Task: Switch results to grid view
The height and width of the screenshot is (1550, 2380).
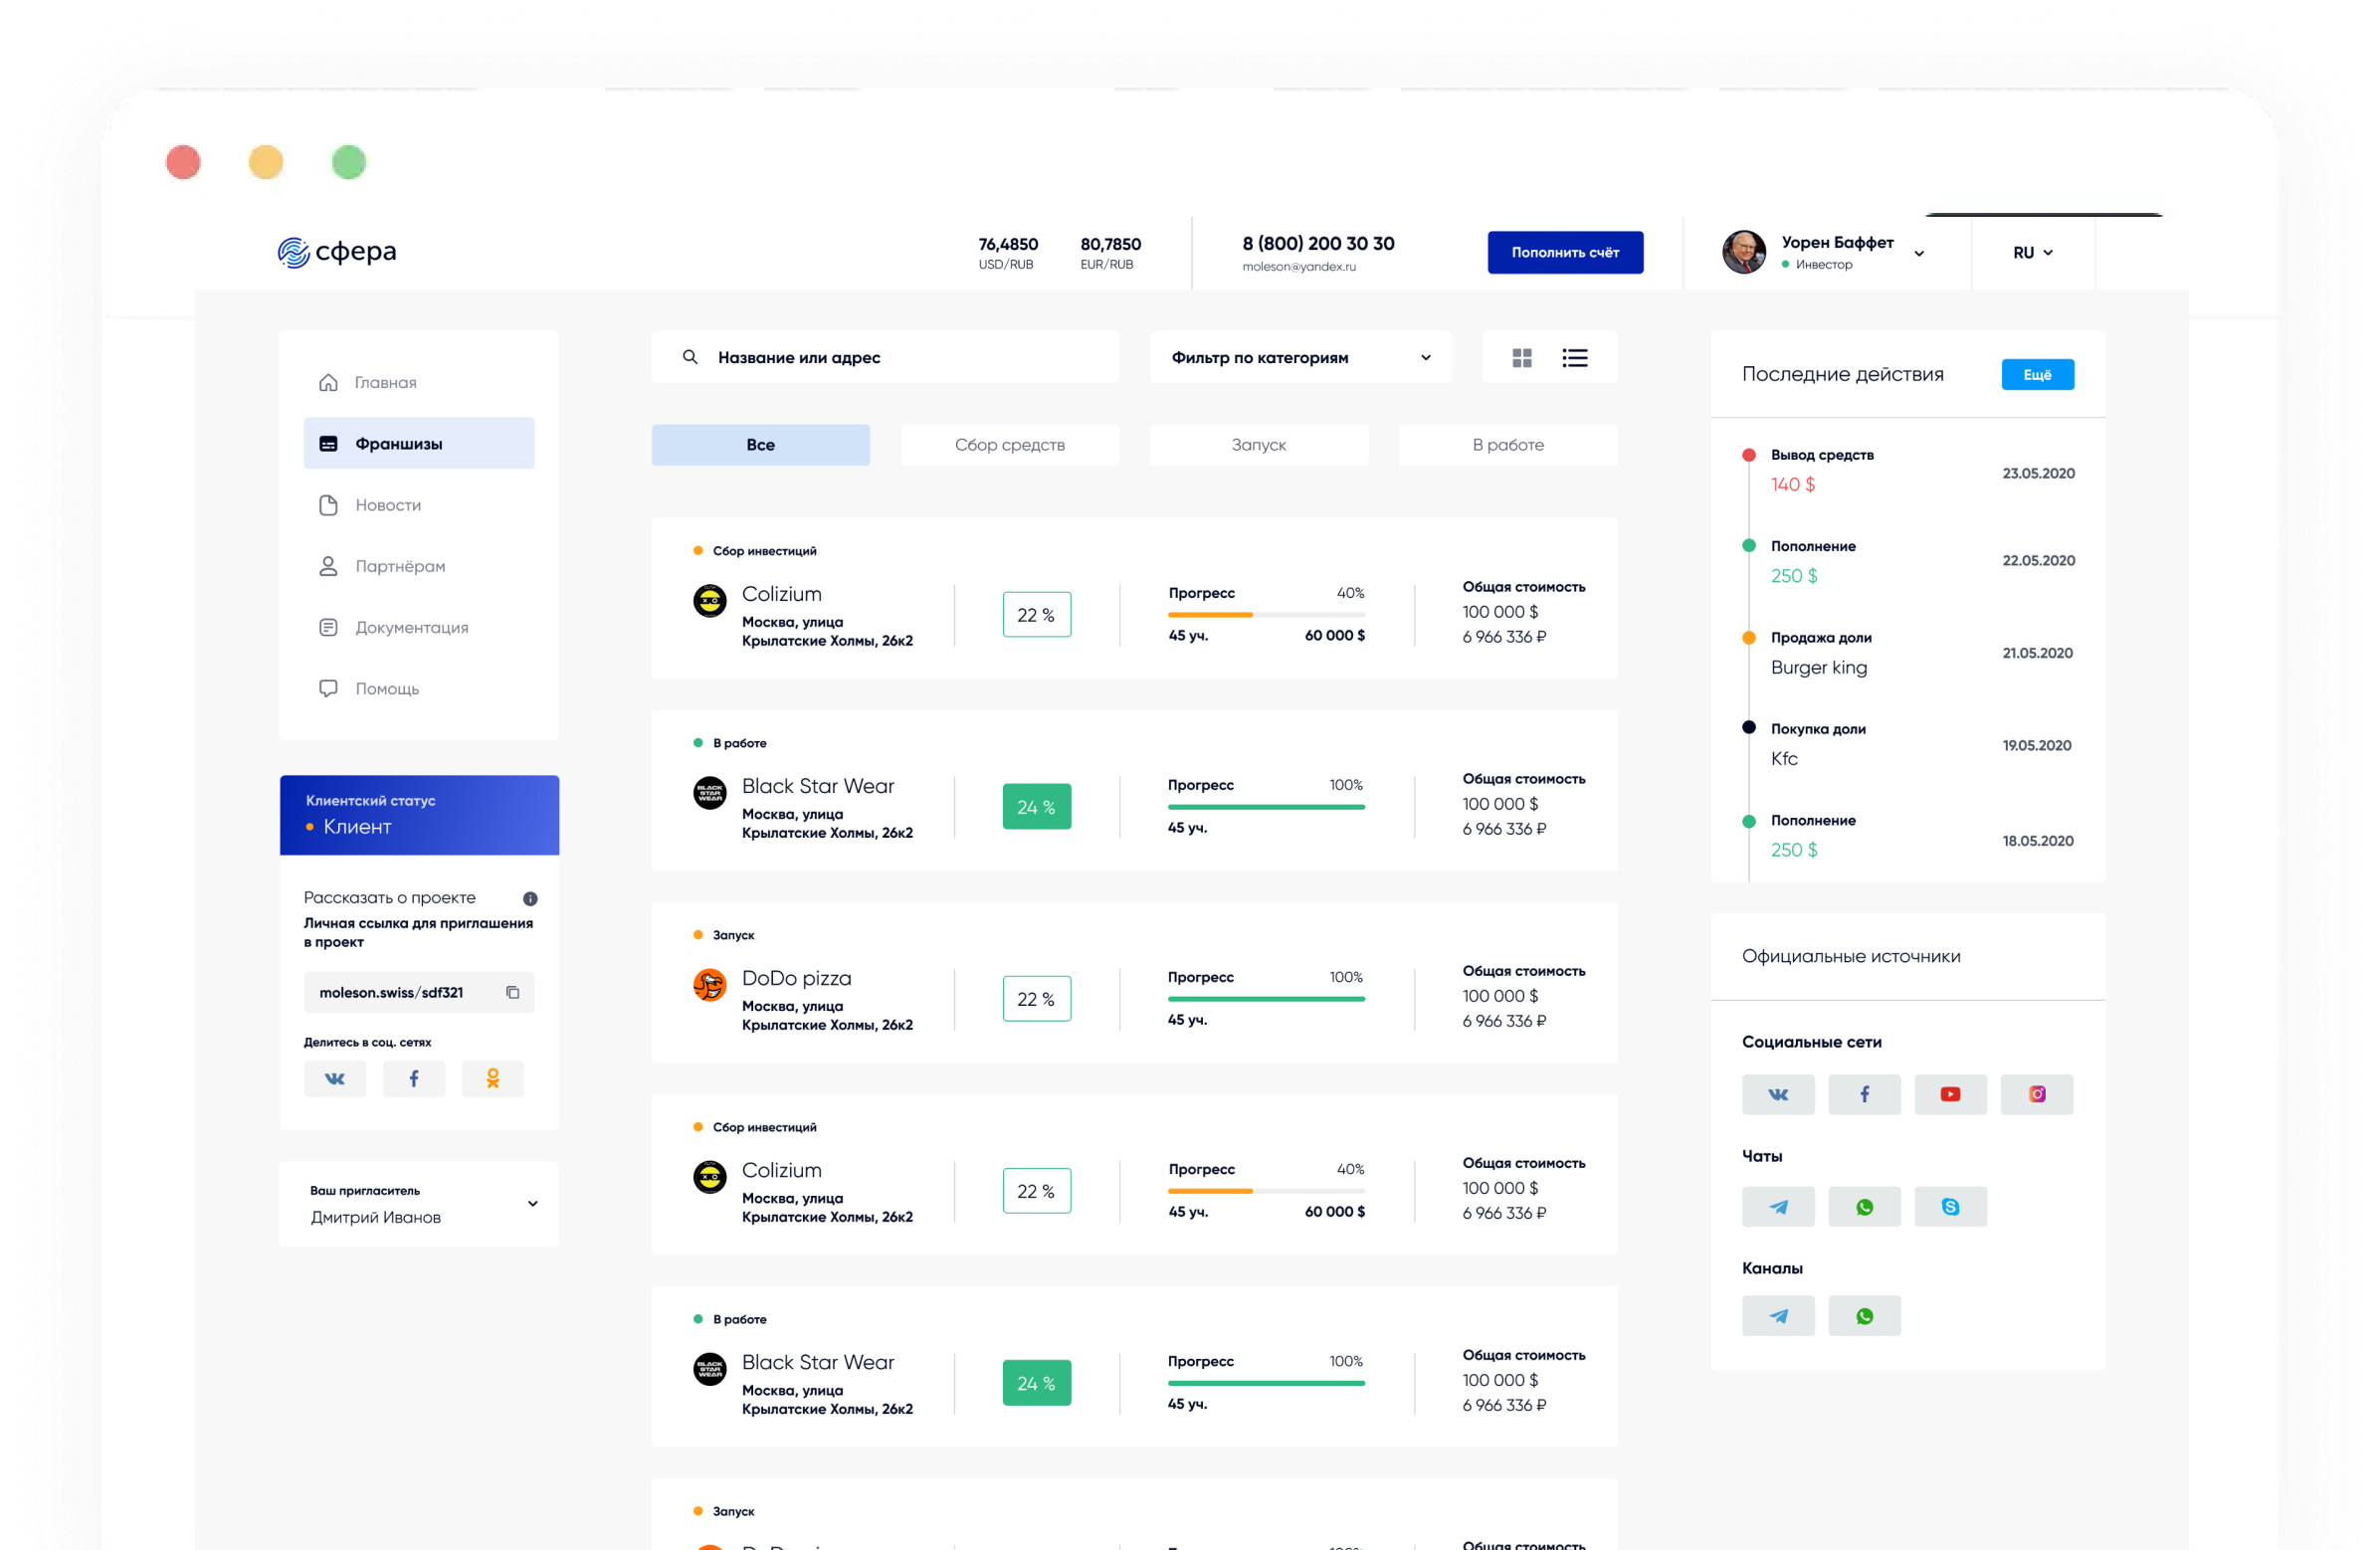Action: (1522, 357)
